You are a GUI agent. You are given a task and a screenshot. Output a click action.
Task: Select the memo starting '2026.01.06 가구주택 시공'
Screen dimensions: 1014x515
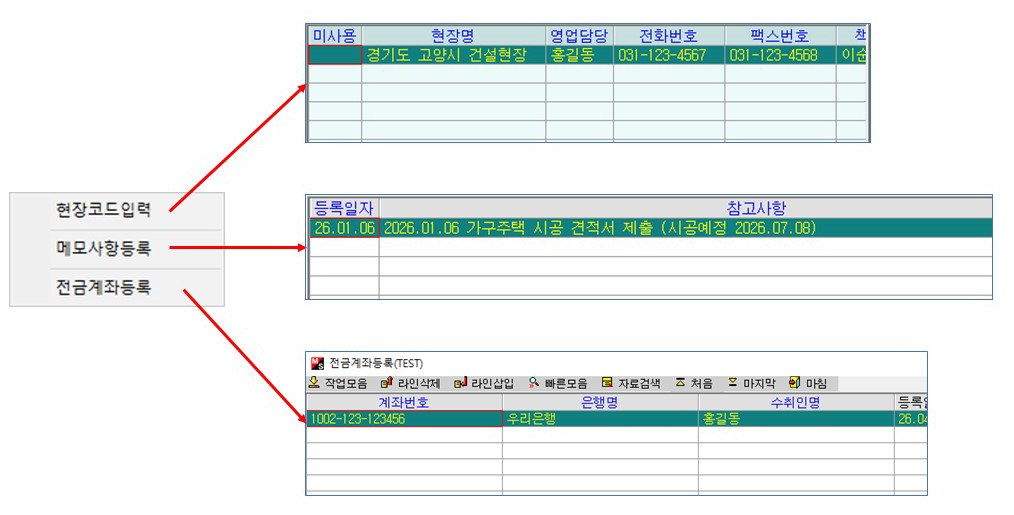point(685,228)
